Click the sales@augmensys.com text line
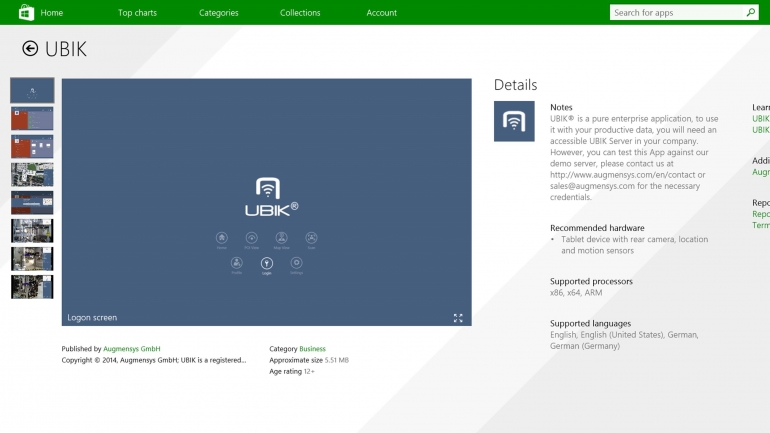This screenshot has width=770, height=433. click(x=625, y=186)
